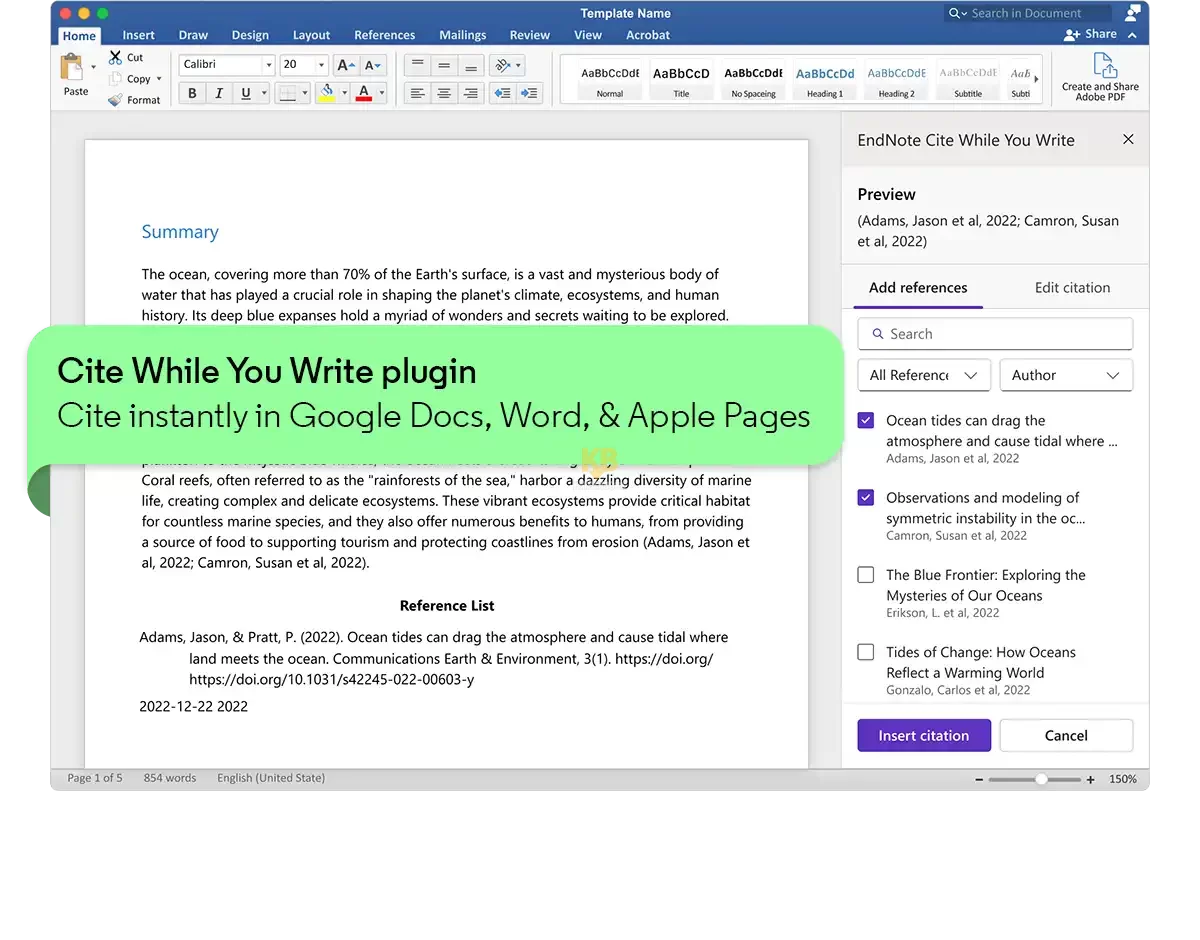Check The Blue Frontier reference
The image size is (1200, 940).
tap(866, 575)
